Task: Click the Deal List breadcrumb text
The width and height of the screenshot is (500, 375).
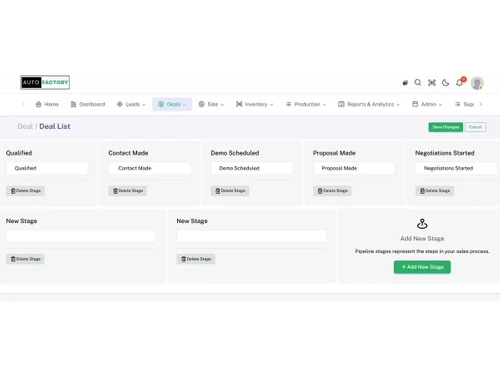Action: (55, 126)
